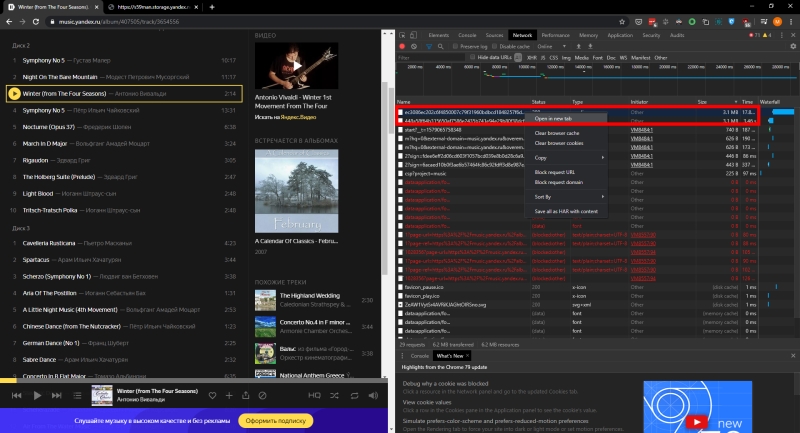Open the Application tab
Screen dimensions: 800x433
[x=620, y=35]
